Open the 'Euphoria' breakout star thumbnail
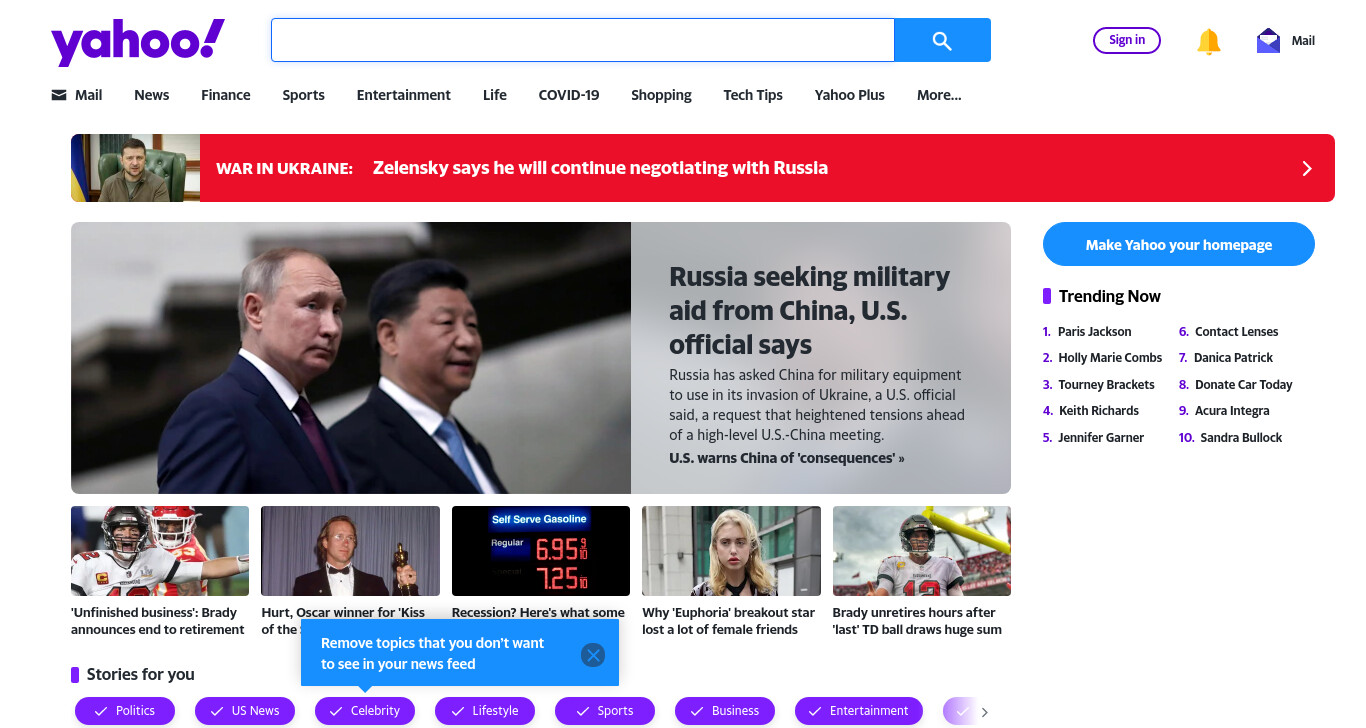The width and height of the screenshot is (1366, 728). click(x=731, y=551)
